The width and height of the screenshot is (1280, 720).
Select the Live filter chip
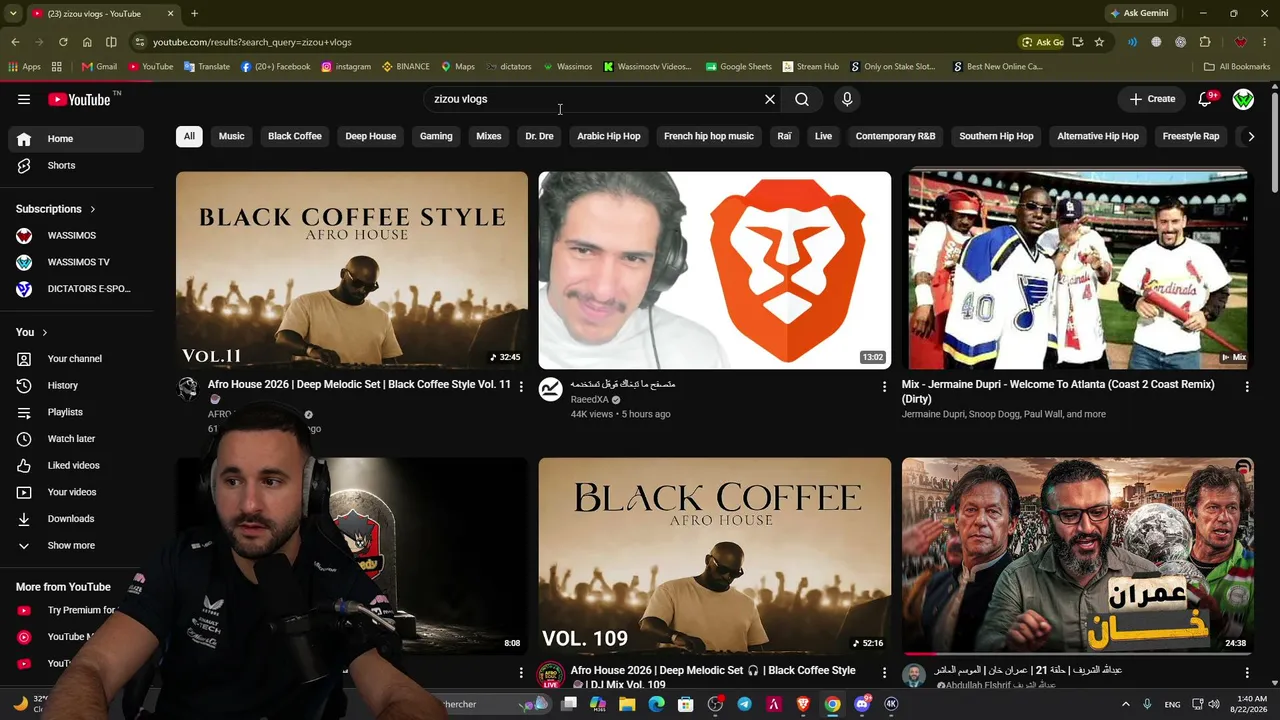point(823,136)
